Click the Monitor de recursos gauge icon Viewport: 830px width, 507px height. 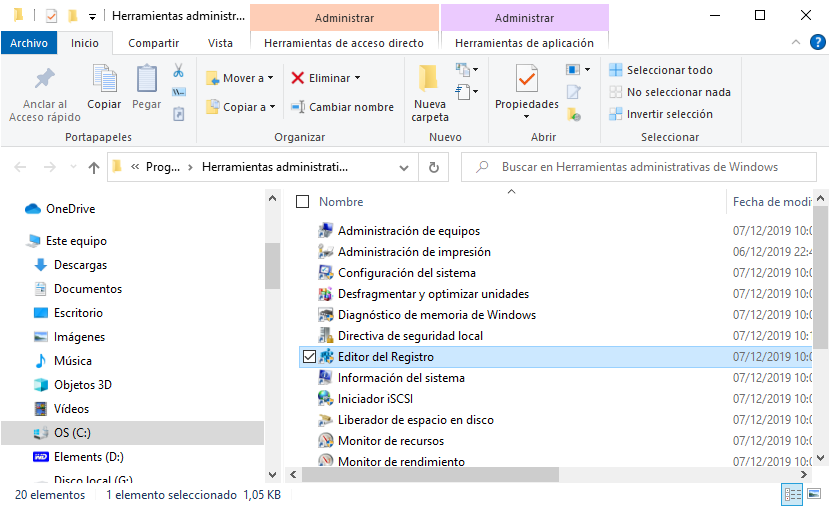coord(325,440)
